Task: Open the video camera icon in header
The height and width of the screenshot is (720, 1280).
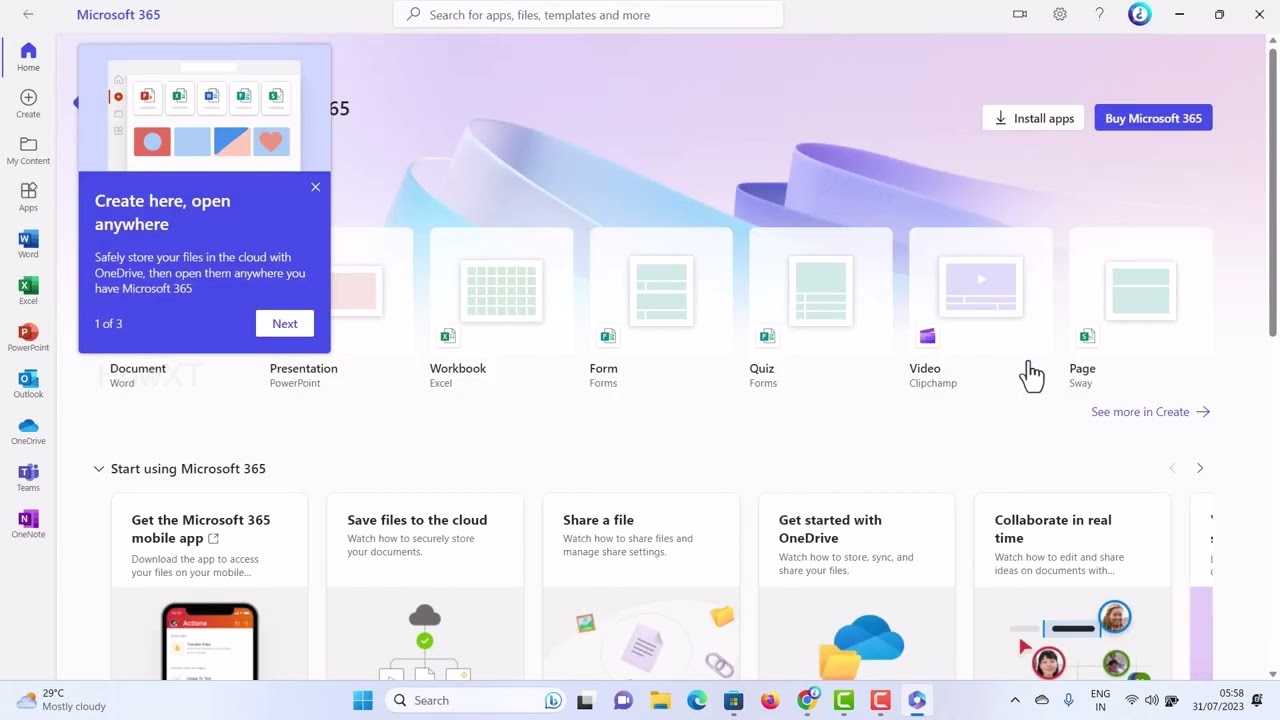Action: [1020, 14]
